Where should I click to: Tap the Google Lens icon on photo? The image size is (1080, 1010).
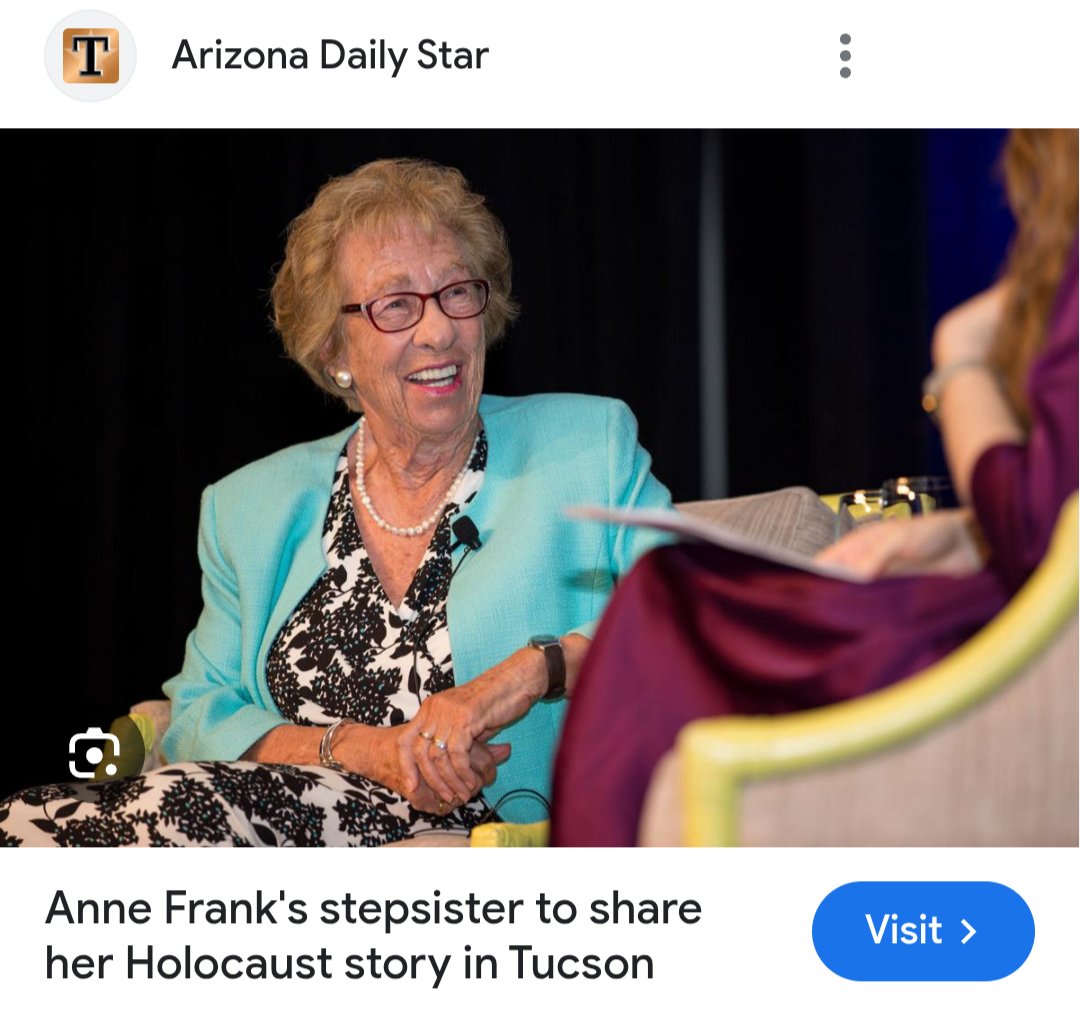click(94, 752)
